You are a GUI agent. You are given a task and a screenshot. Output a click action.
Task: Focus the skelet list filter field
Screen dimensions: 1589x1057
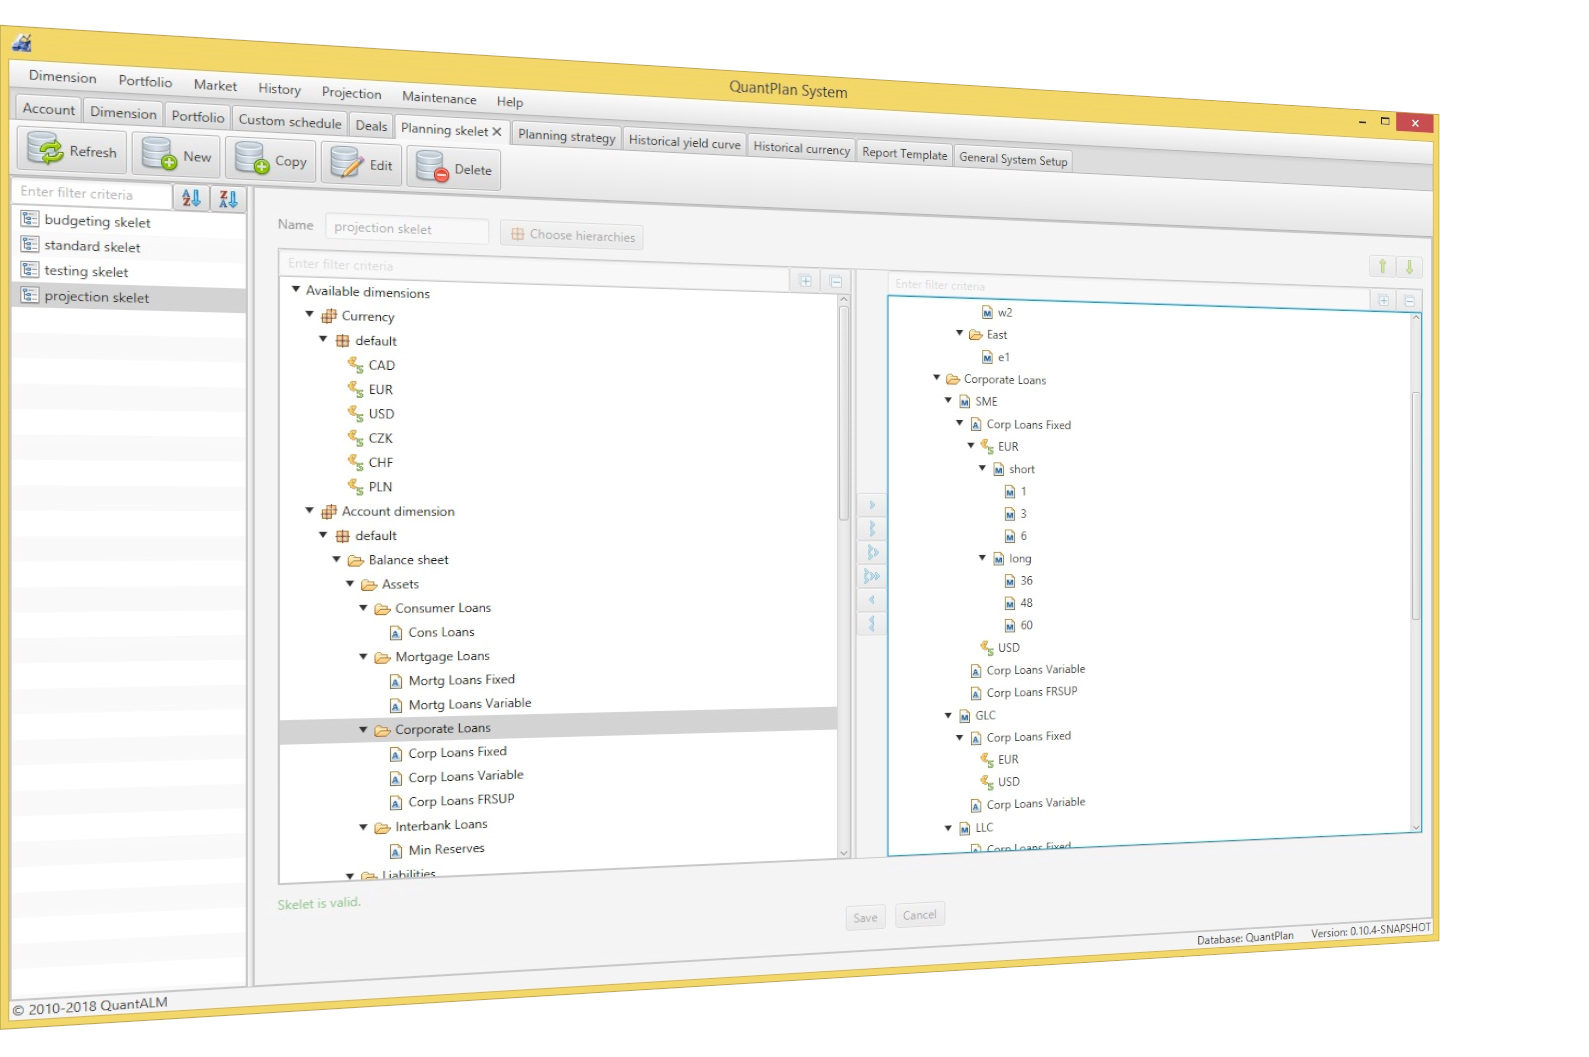[x=93, y=193]
